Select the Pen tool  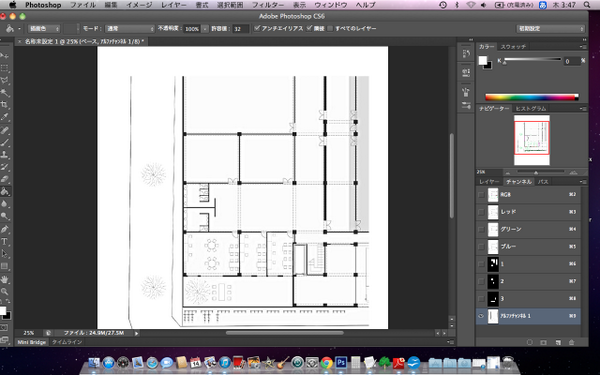pos(5,229)
